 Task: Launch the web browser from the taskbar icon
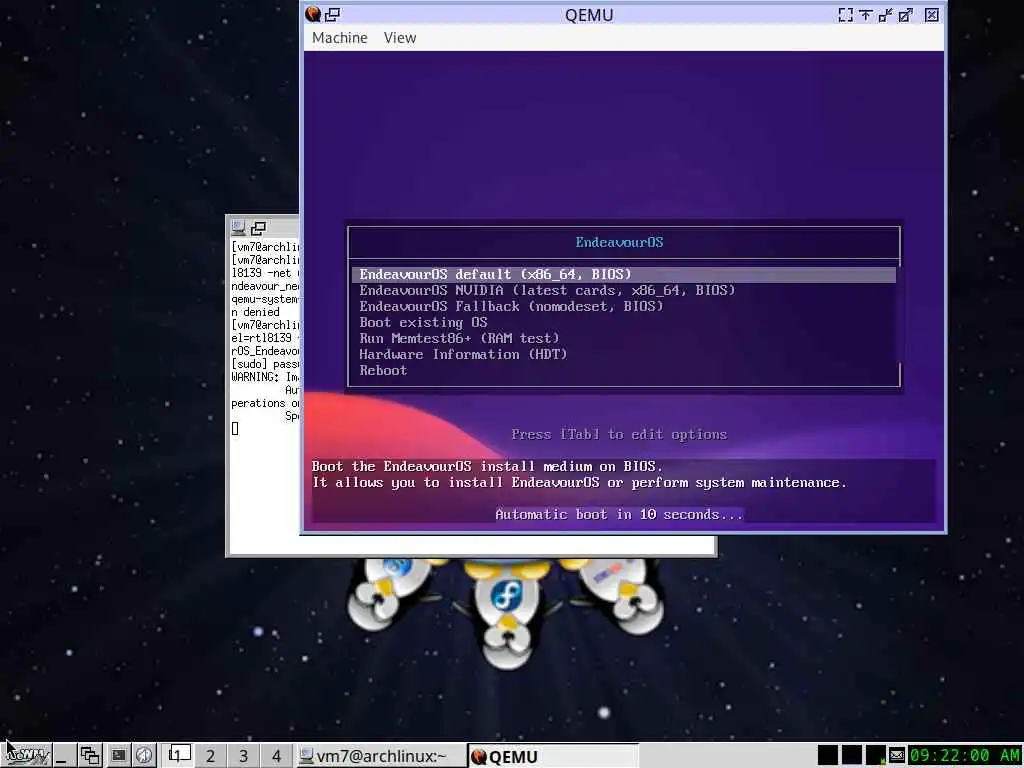click(x=144, y=756)
